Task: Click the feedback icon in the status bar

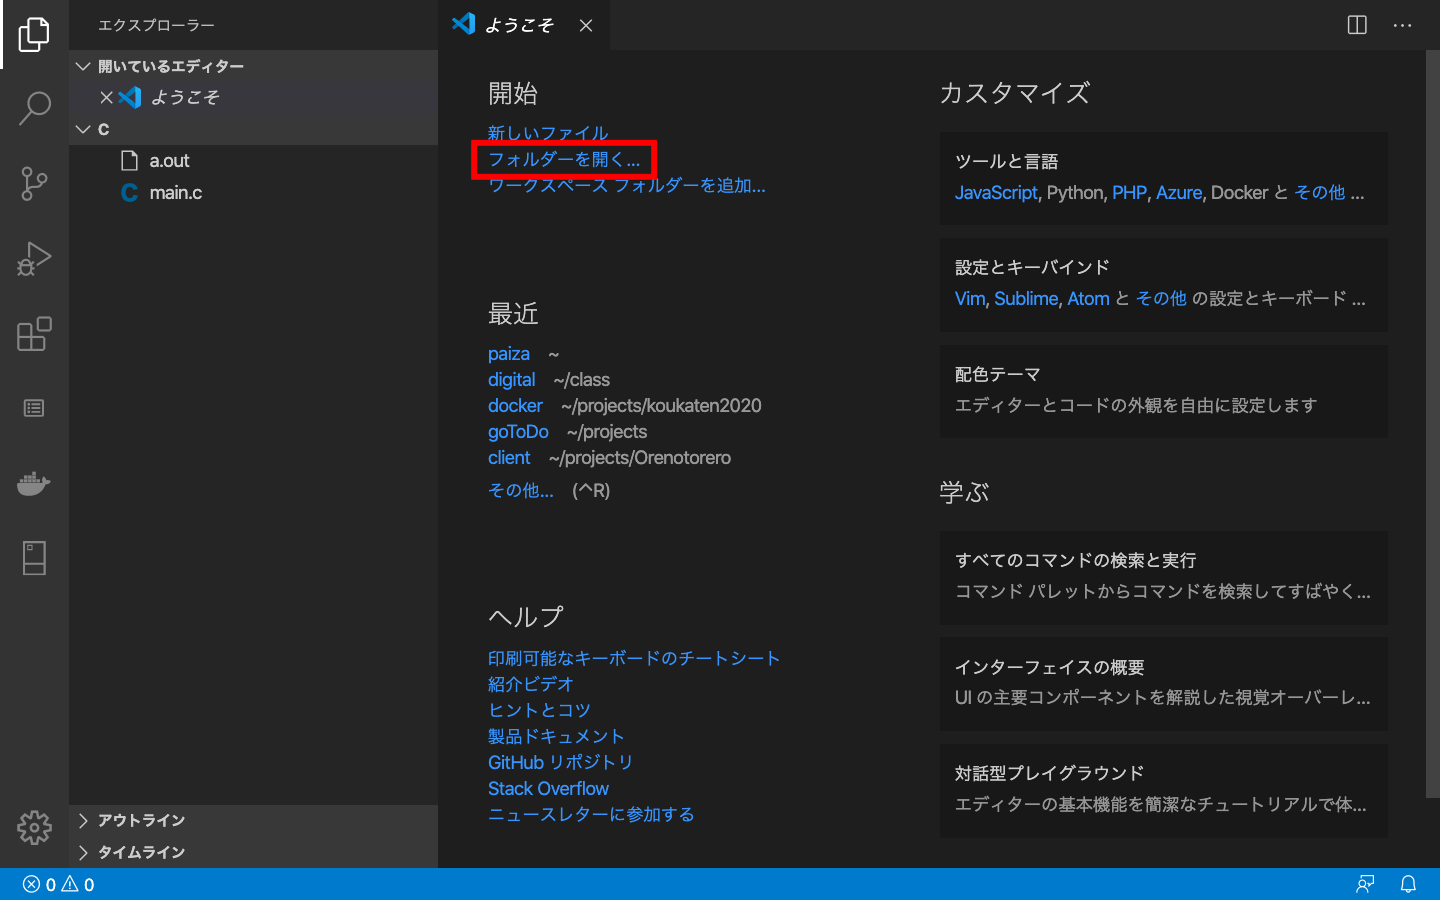Action: (x=1366, y=884)
